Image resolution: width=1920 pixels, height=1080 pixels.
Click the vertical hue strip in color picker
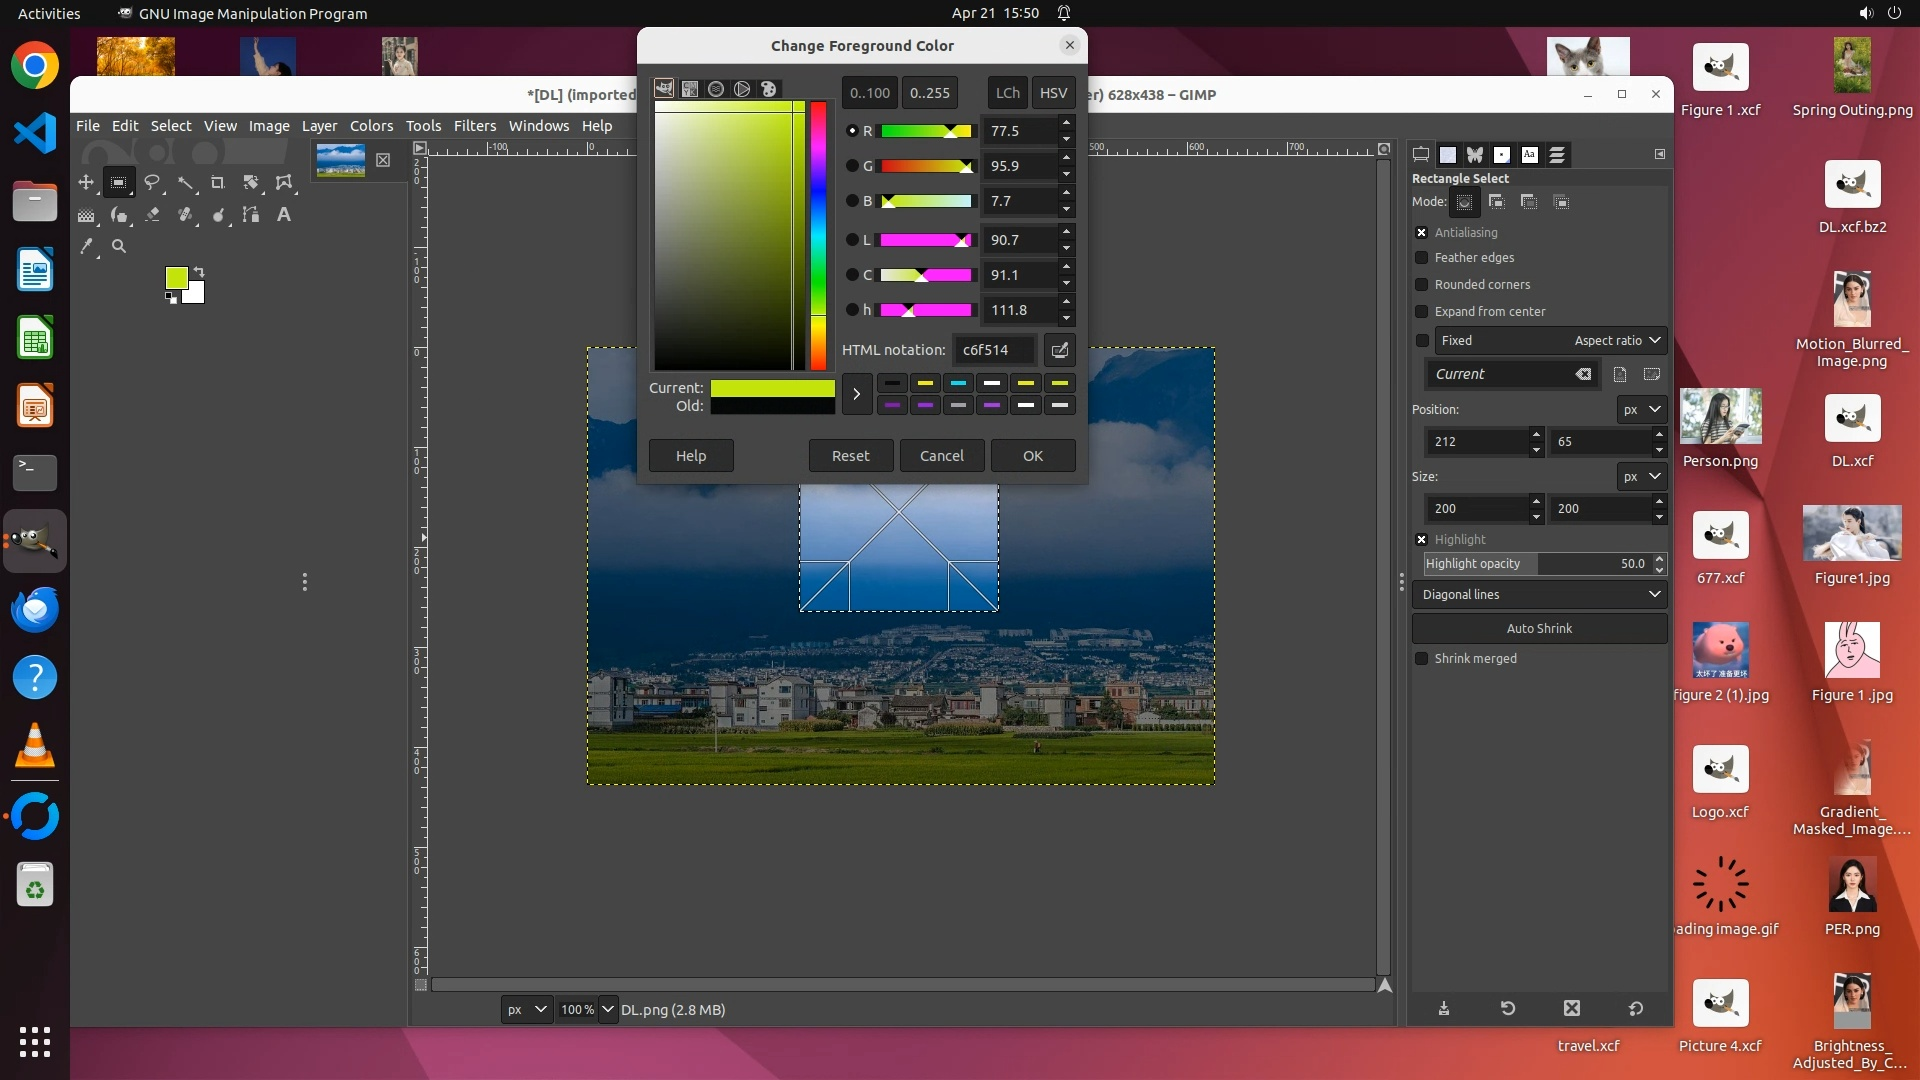pyautogui.click(x=818, y=235)
